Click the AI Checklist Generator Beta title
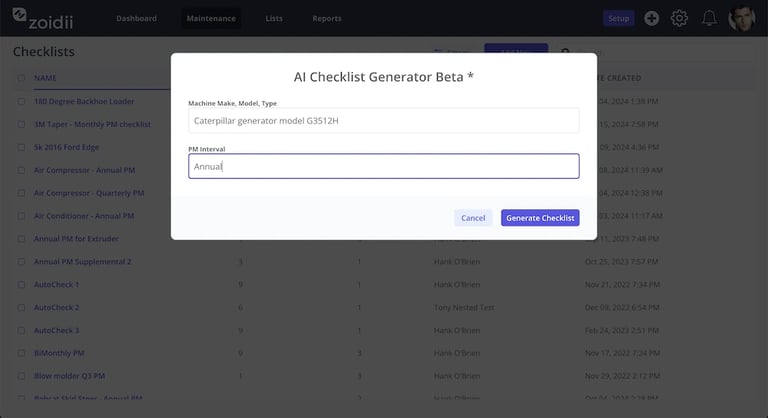This screenshot has height=418, width=768. [384, 76]
